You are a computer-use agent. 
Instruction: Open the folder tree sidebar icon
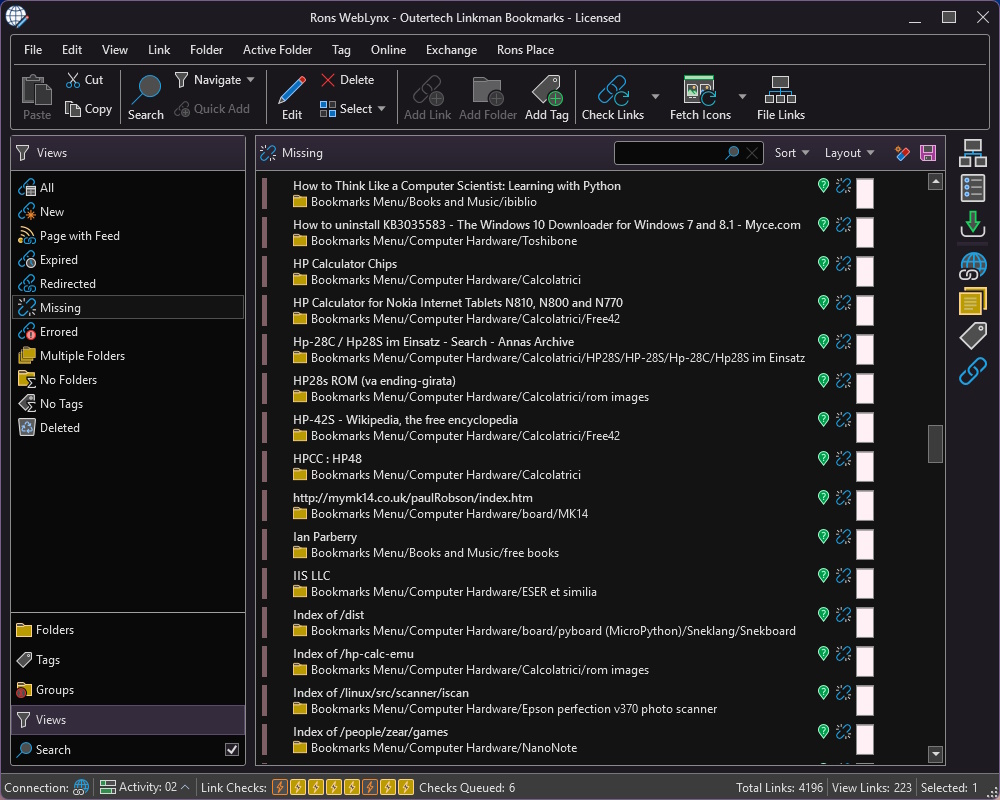coord(973,153)
